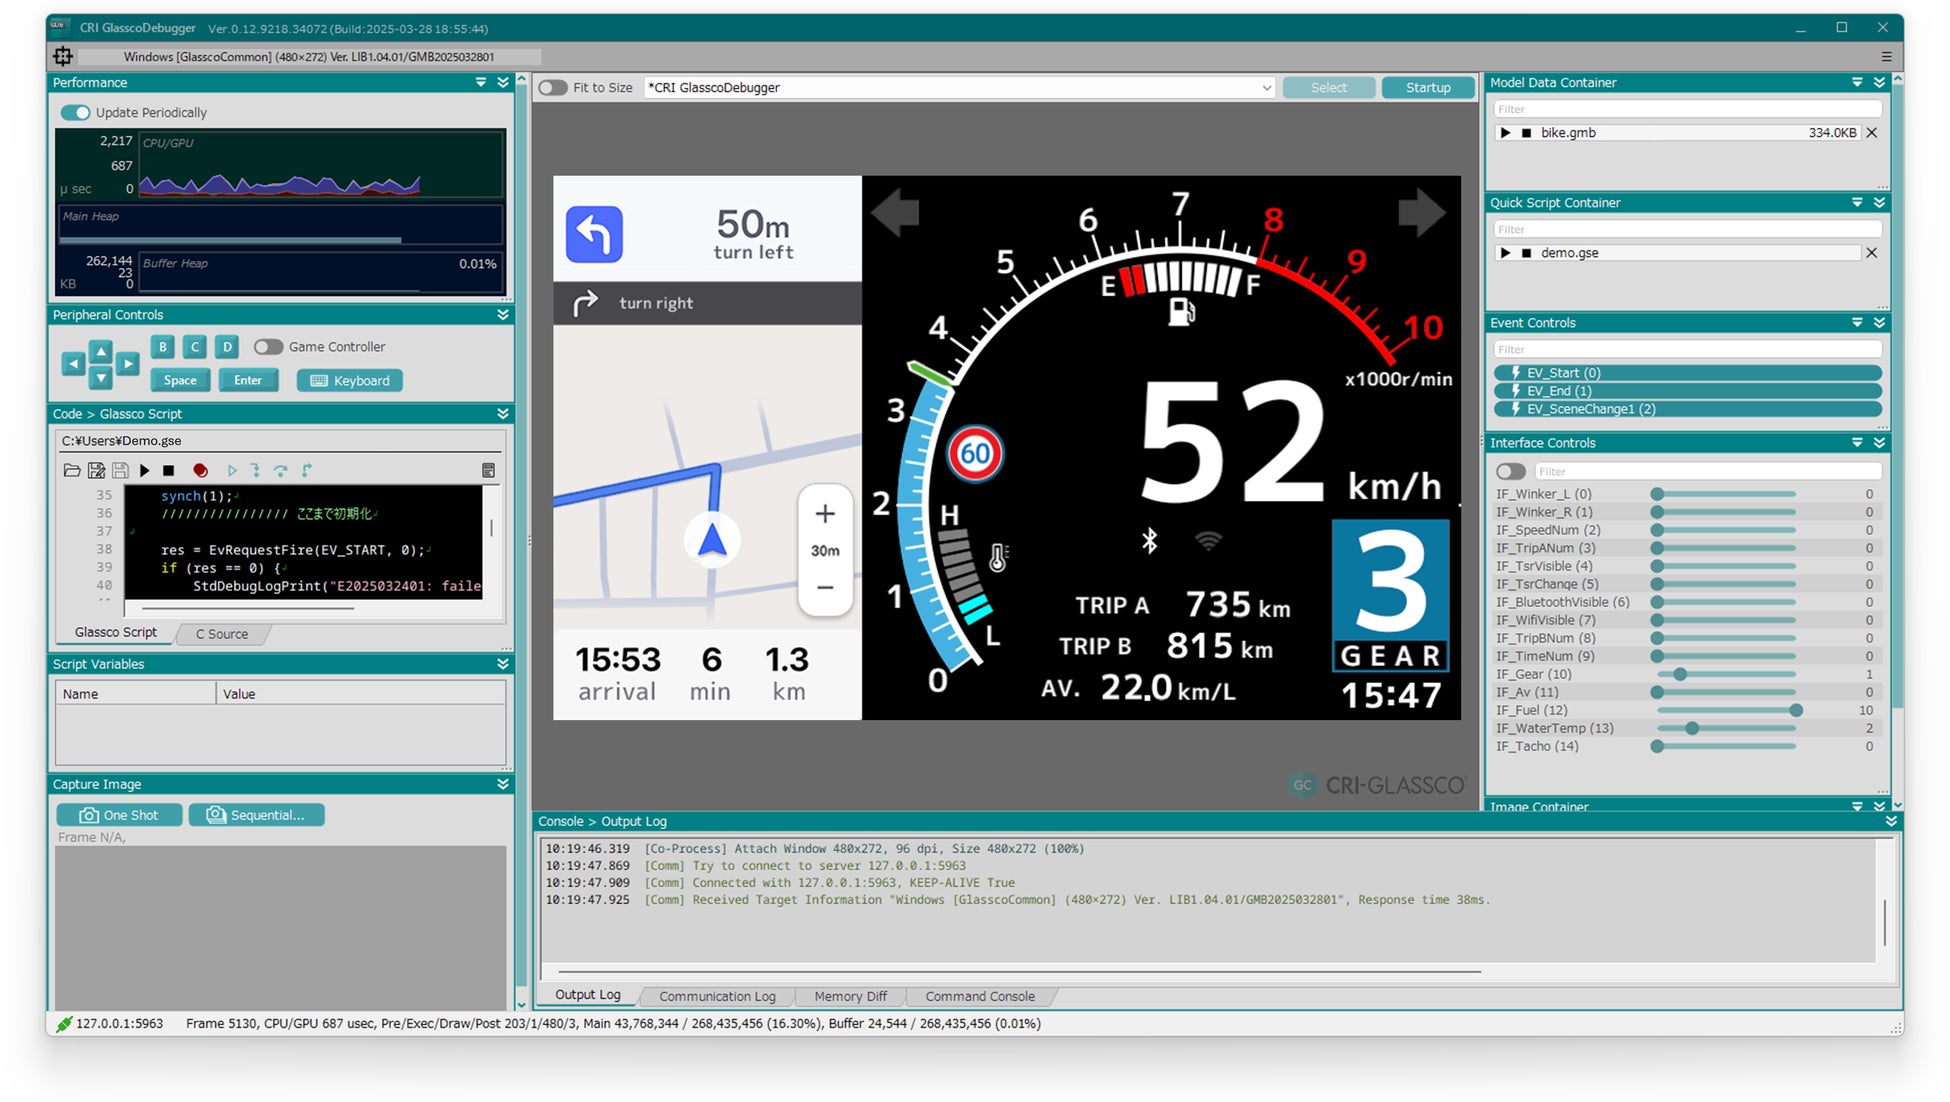Run the Glassco script with play icon
This screenshot has width=1950, height=1102.
tap(145, 470)
